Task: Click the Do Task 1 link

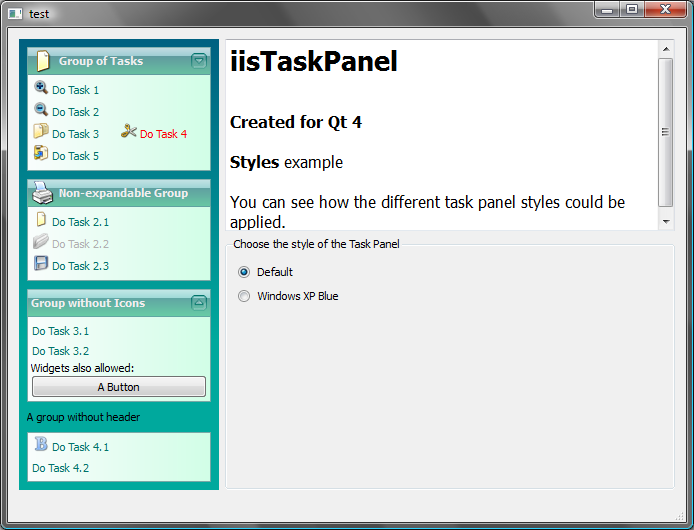Action: tap(76, 90)
